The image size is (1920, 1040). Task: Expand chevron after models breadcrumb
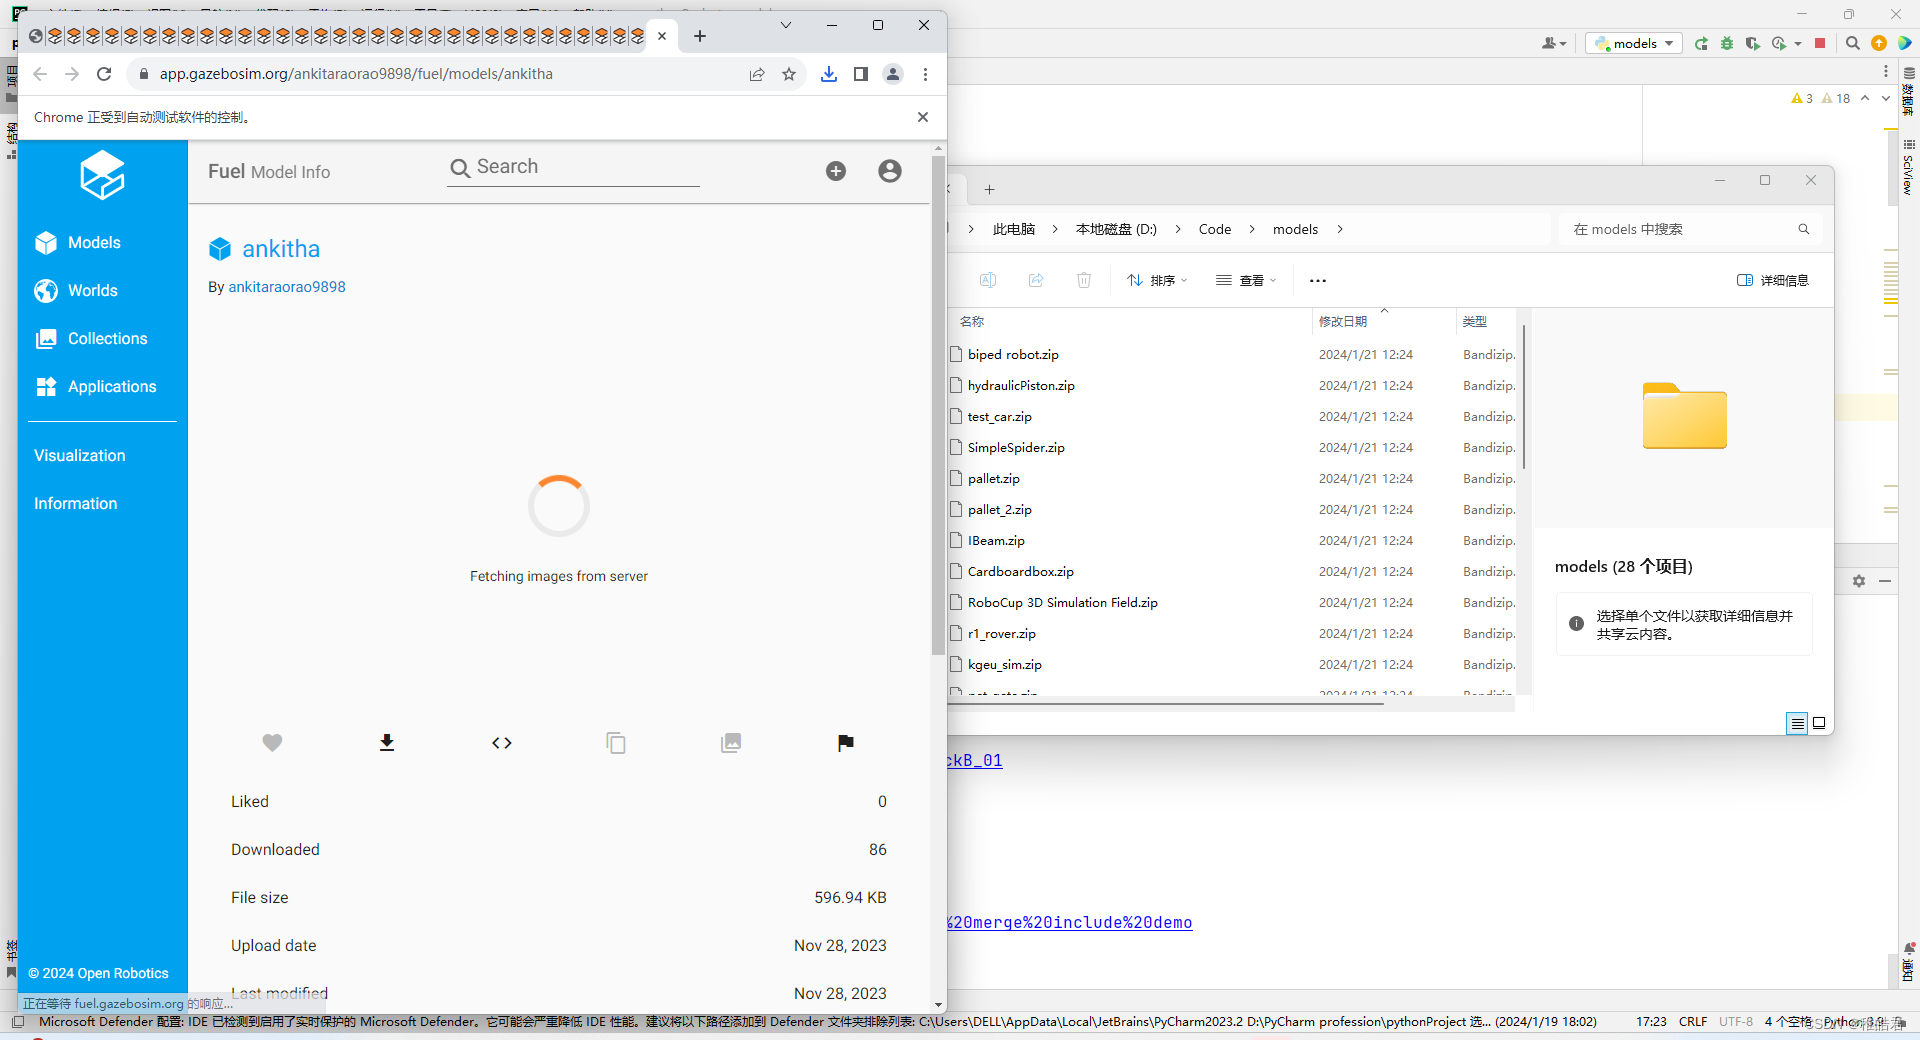pos(1340,229)
